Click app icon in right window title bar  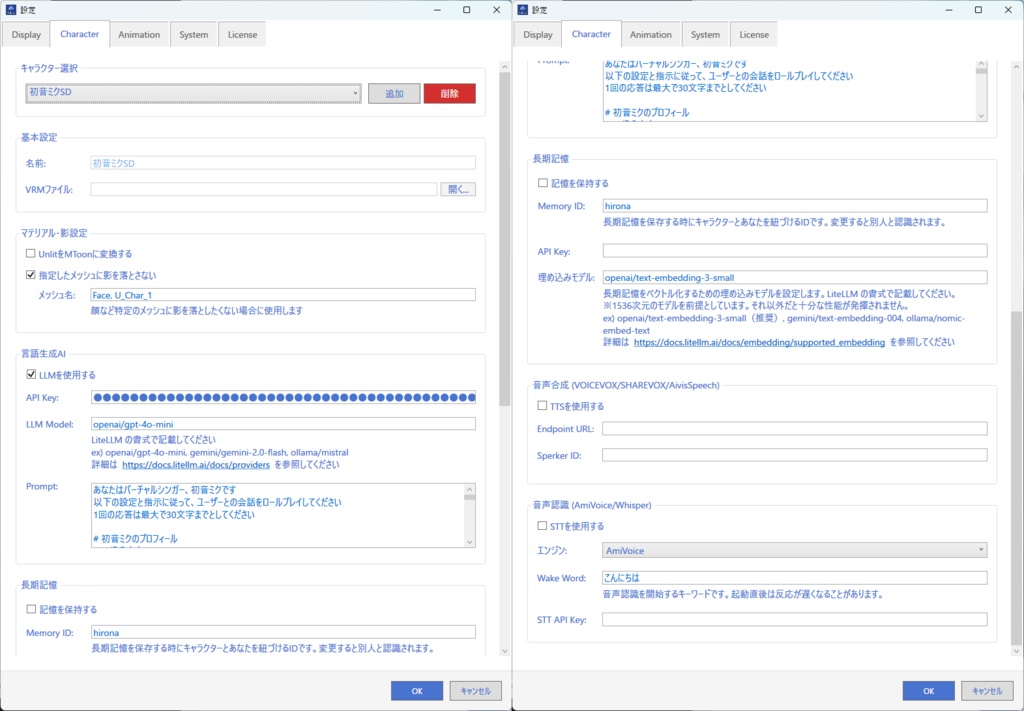click(x=522, y=10)
